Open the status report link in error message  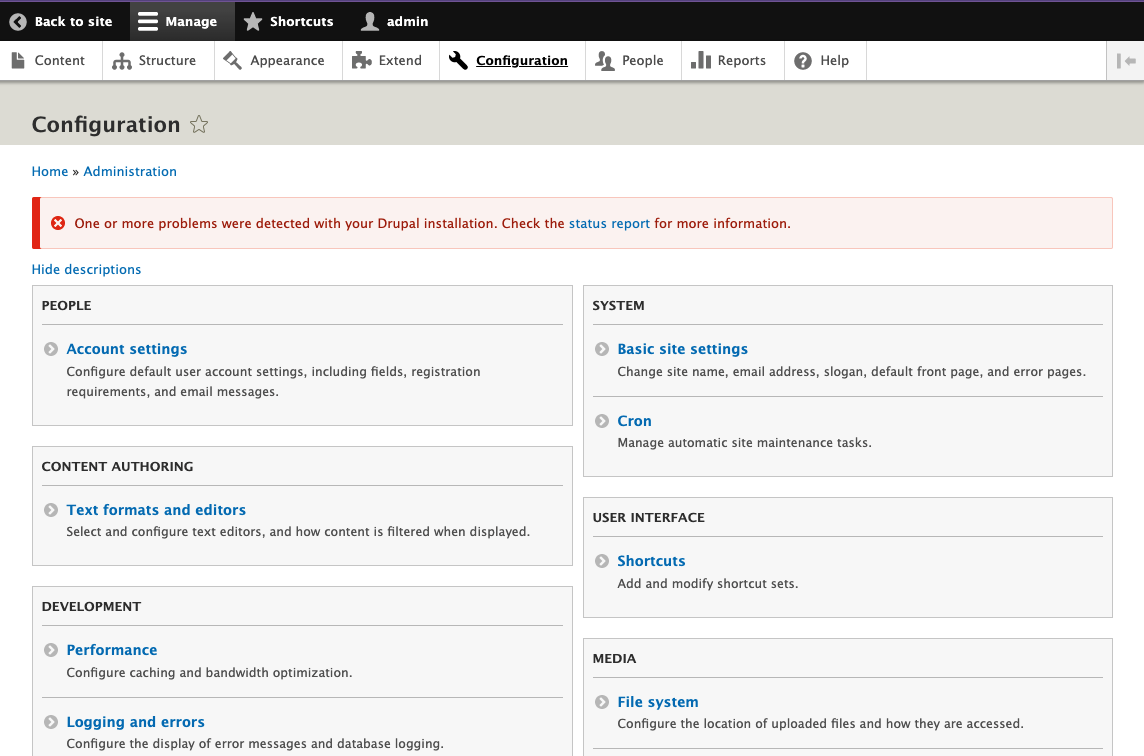click(609, 223)
